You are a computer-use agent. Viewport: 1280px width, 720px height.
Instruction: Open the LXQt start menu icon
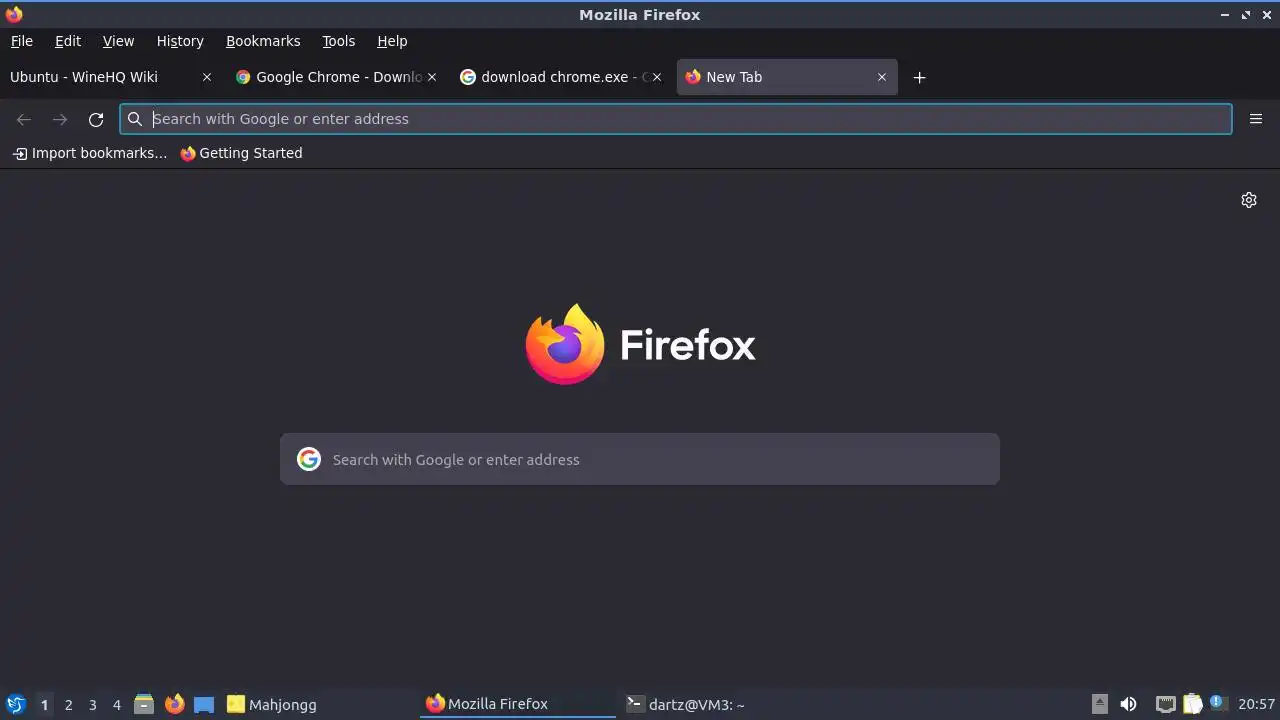coord(15,704)
